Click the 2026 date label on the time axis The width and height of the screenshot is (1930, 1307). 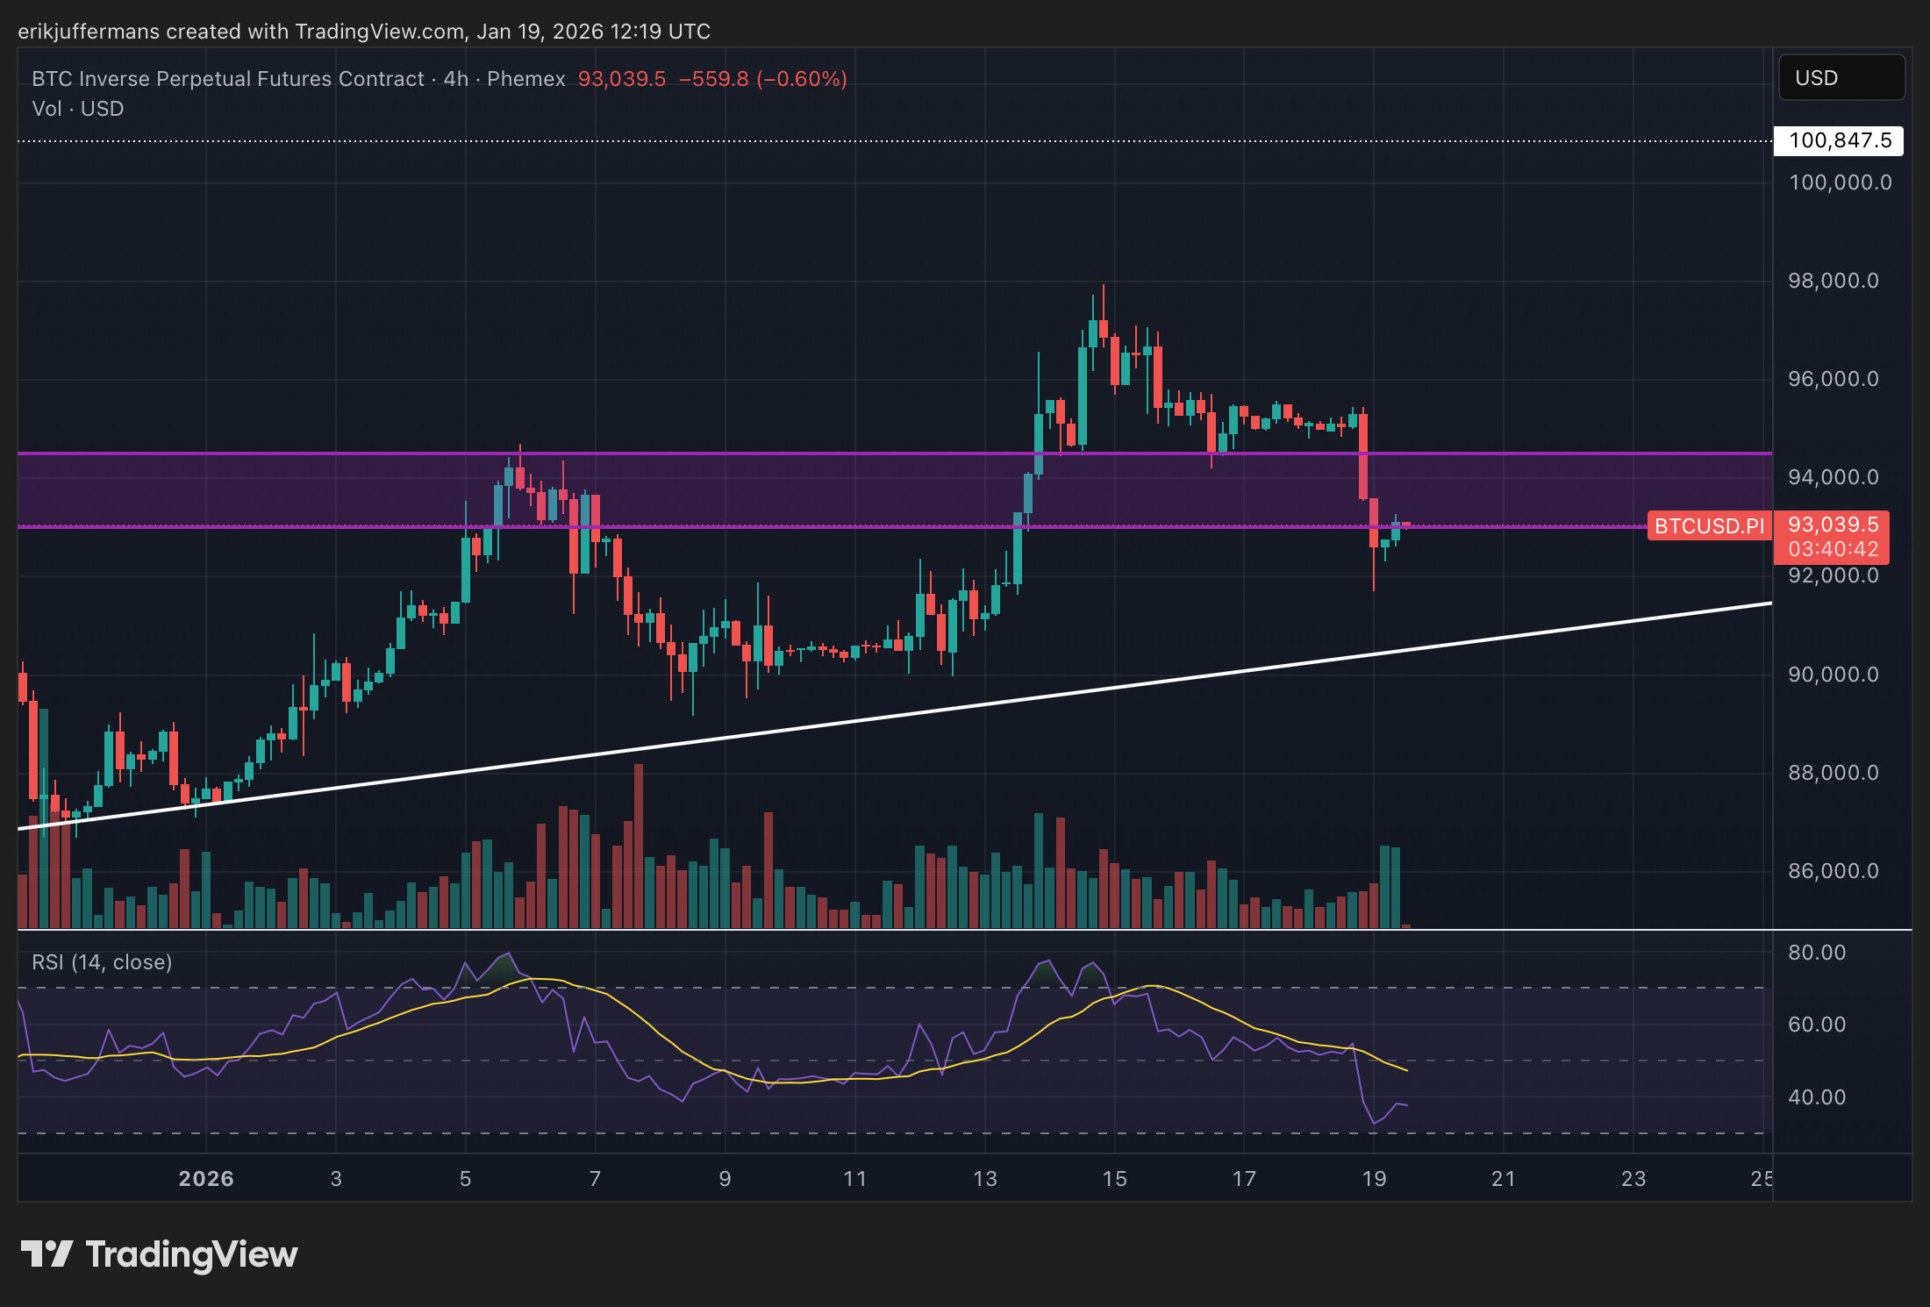click(206, 1178)
